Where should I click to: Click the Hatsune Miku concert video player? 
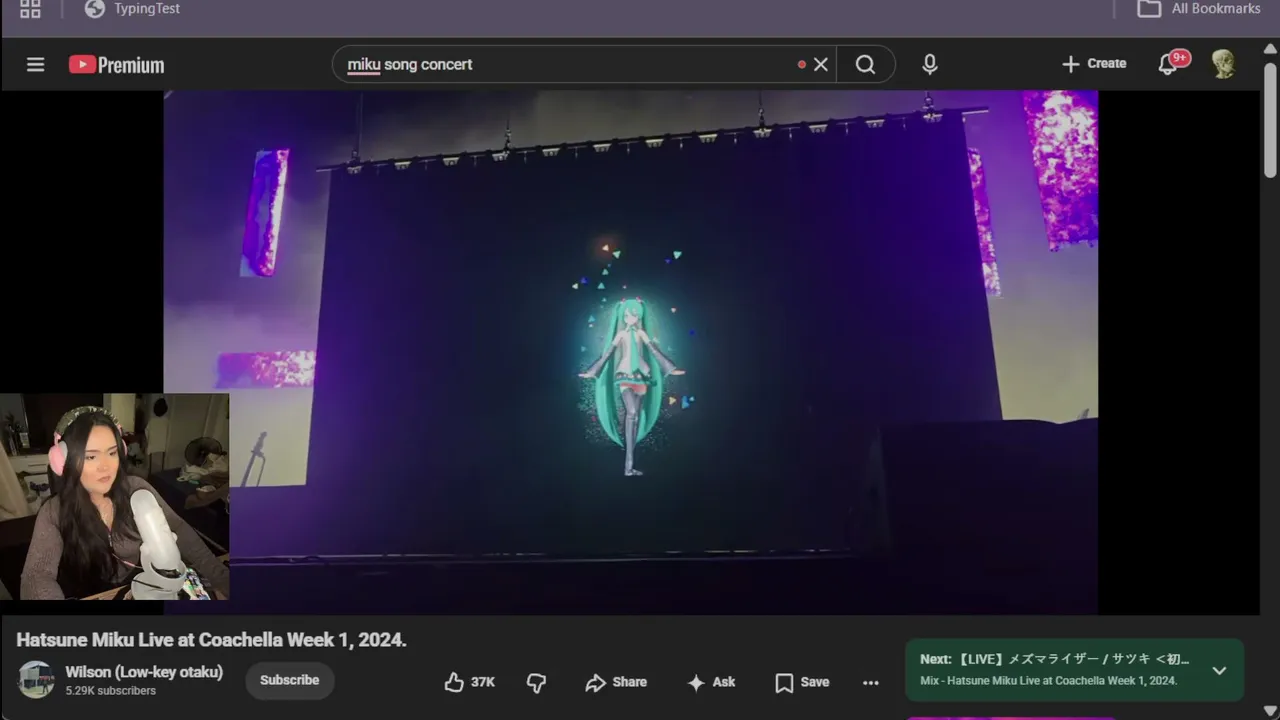tap(631, 352)
